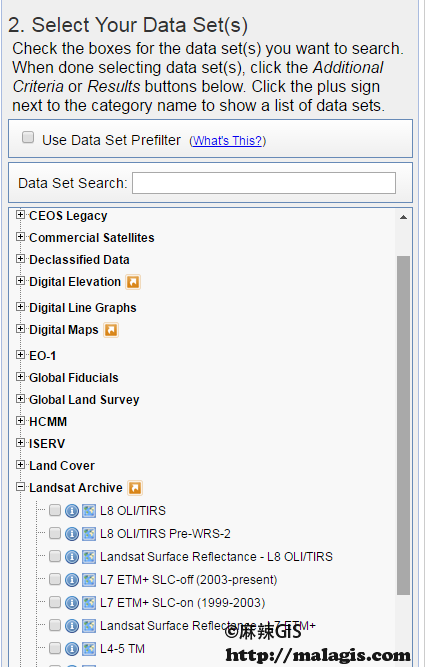
Task: Select the 'CEOS Legacy' tree label
Action: 68,216
